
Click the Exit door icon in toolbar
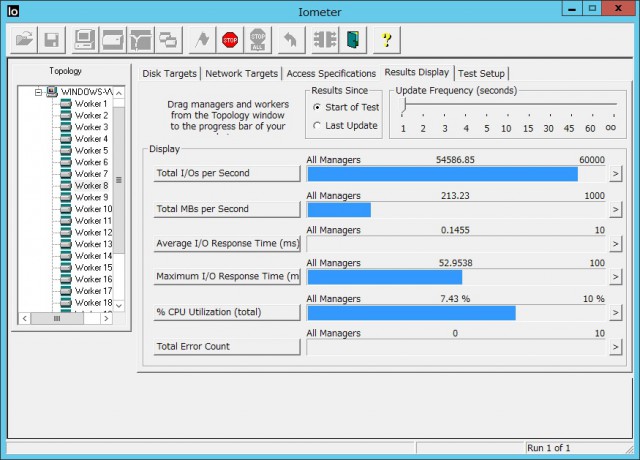coord(352,41)
